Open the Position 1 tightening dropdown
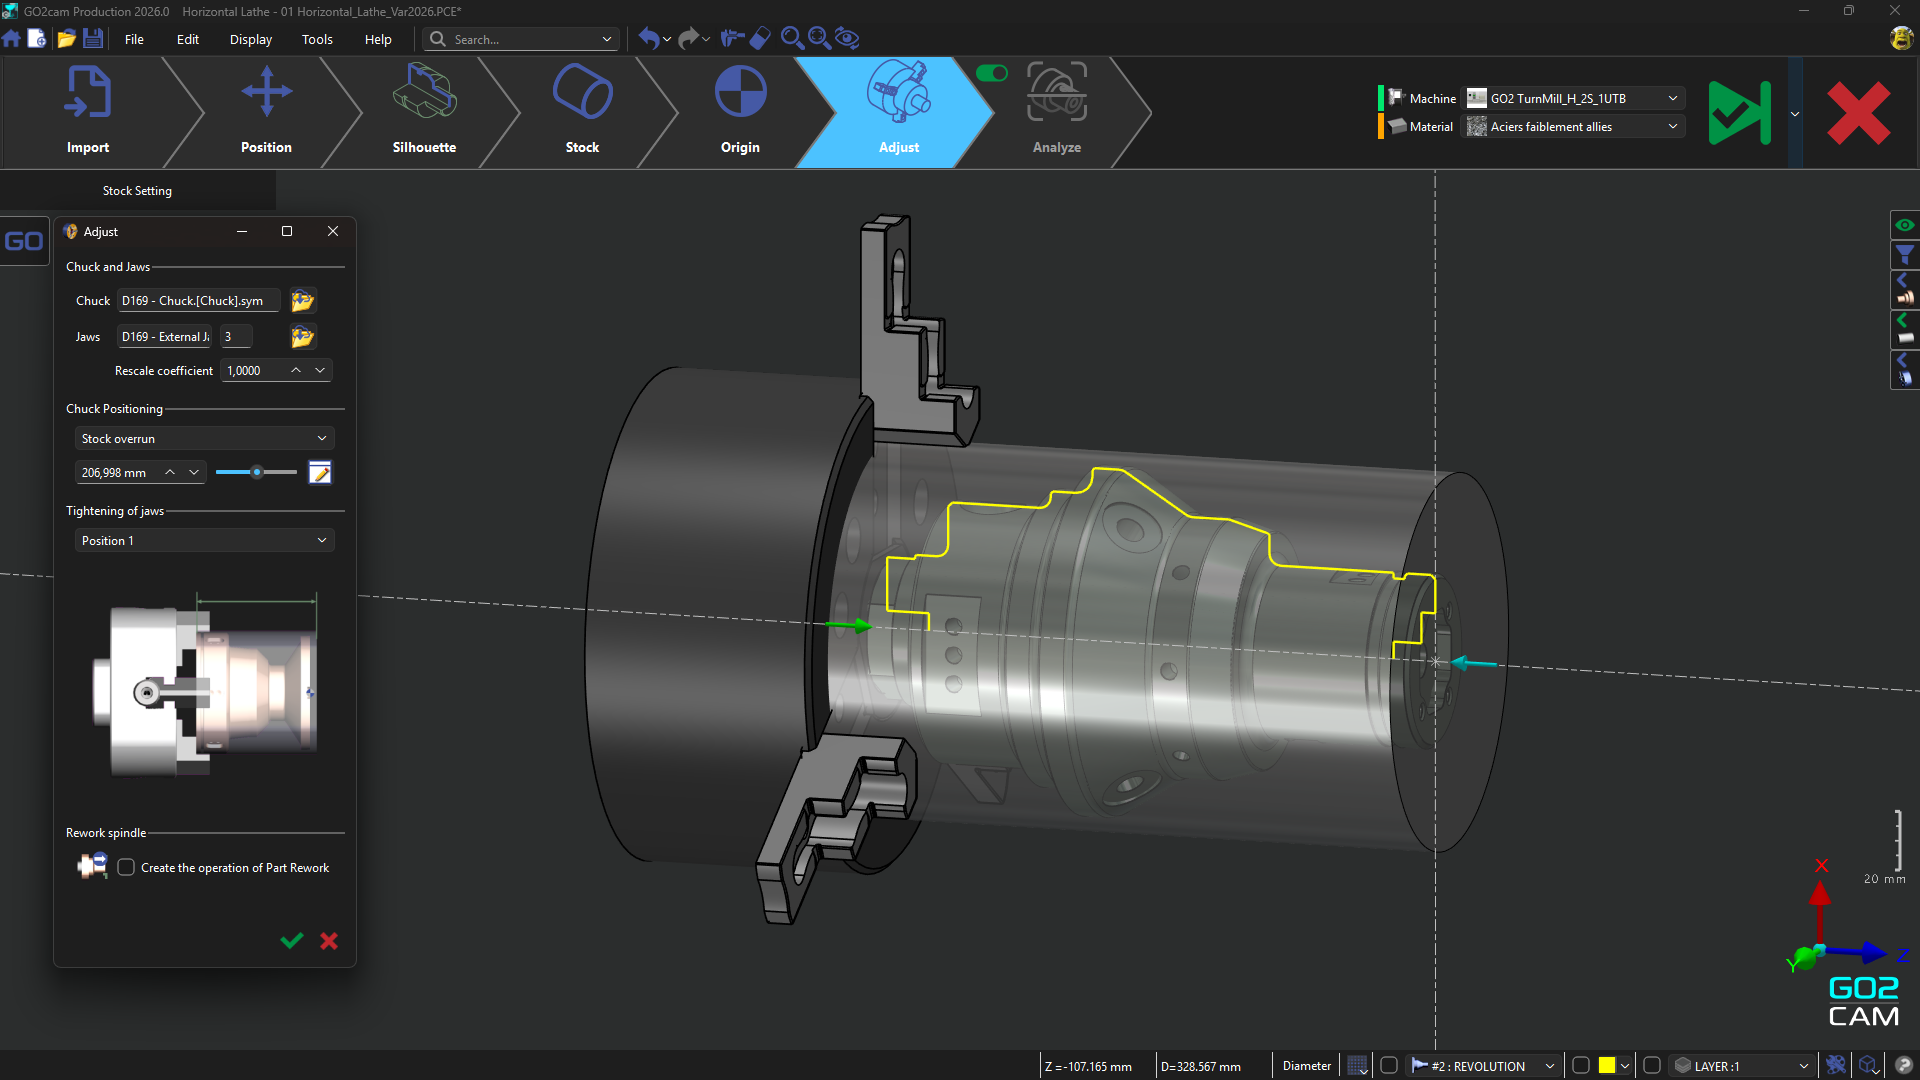 pyautogui.click(x=204, y=541)
